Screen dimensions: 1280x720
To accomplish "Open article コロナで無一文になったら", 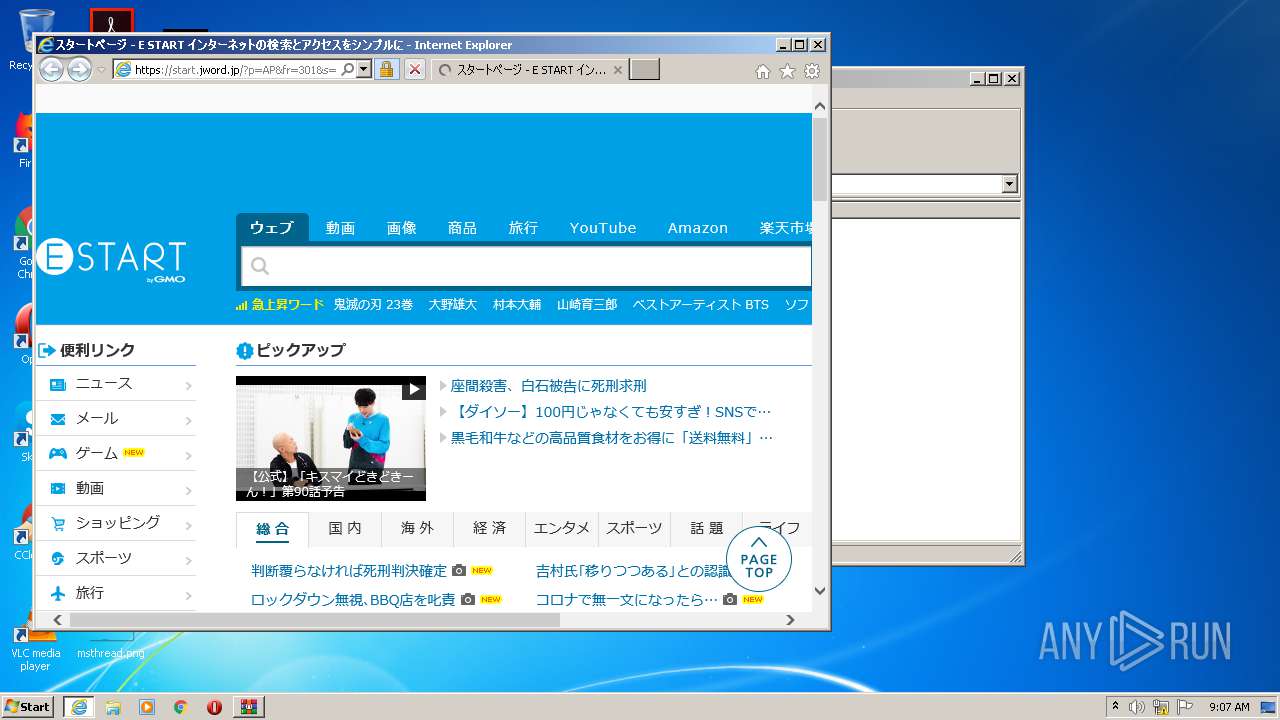I will [627, 600].
